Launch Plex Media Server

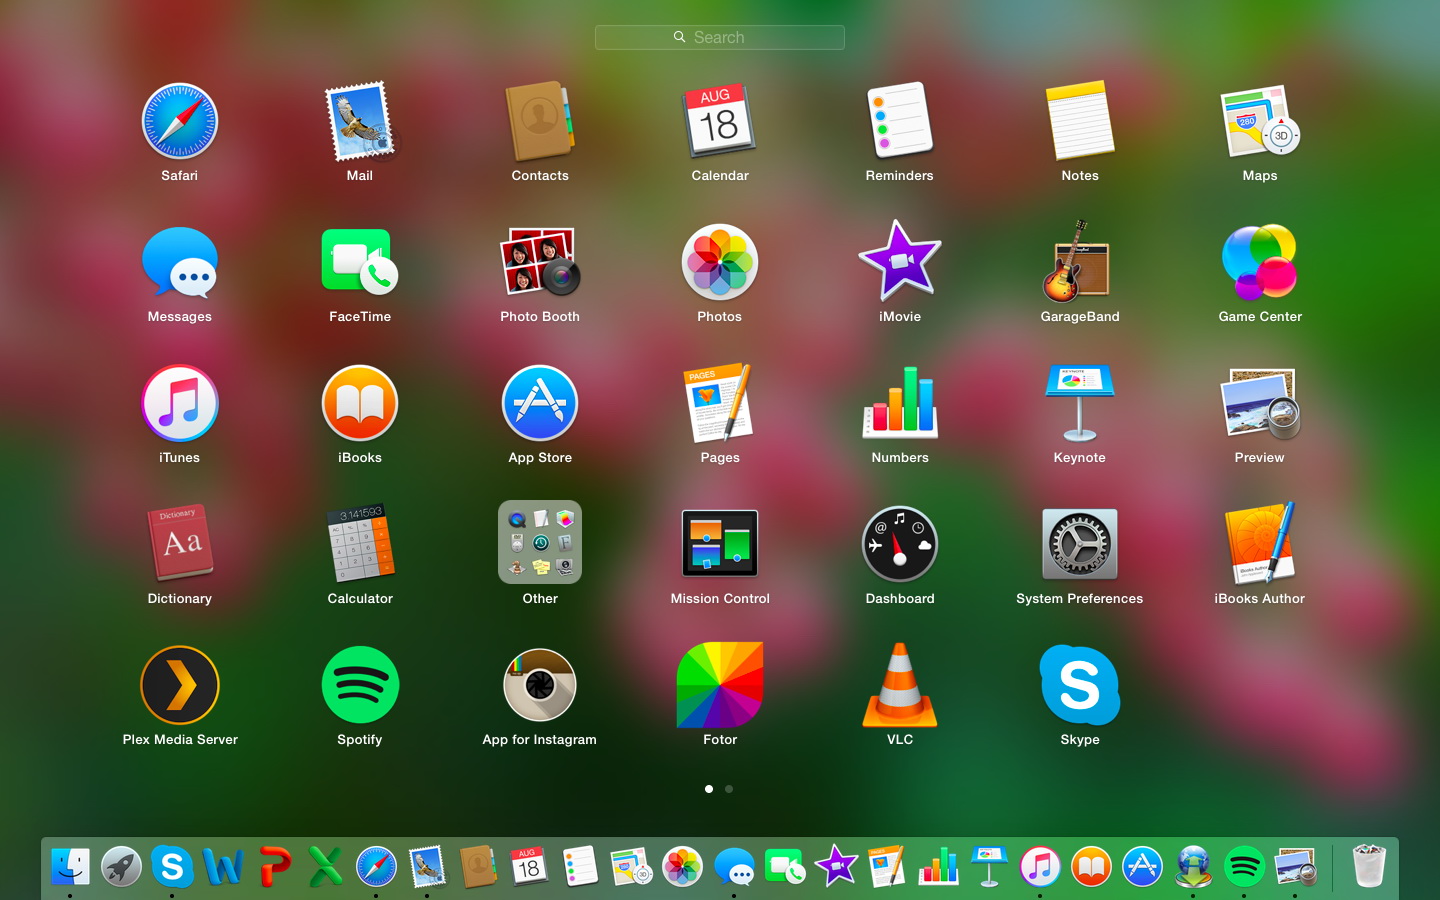point(180,686)
